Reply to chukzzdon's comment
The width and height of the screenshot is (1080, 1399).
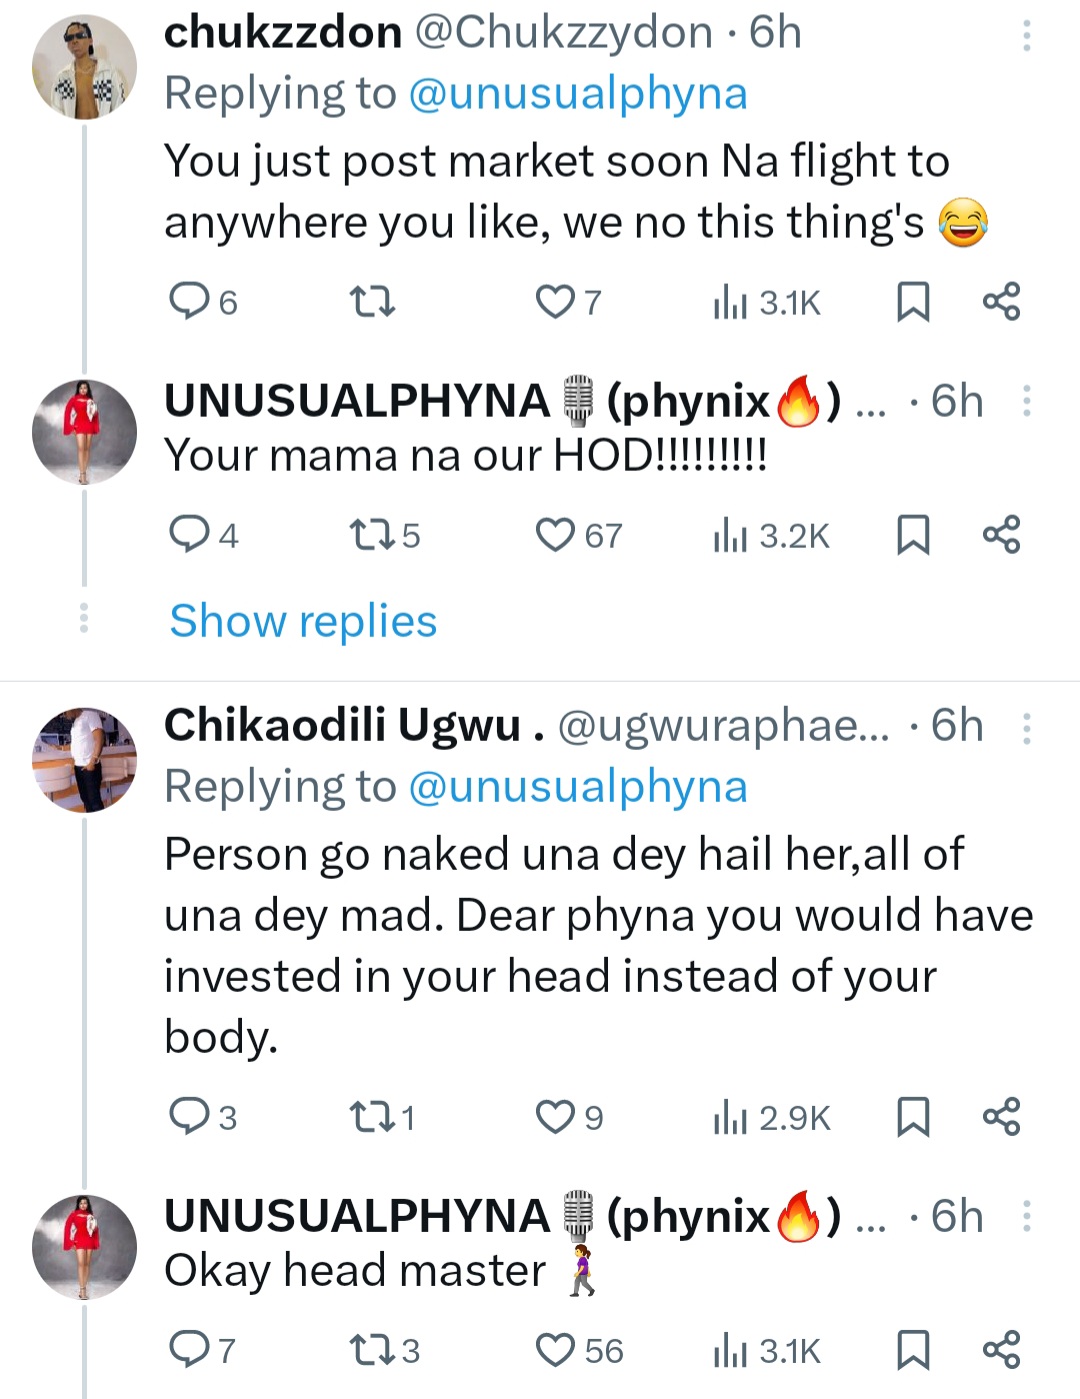coord(188,301)
